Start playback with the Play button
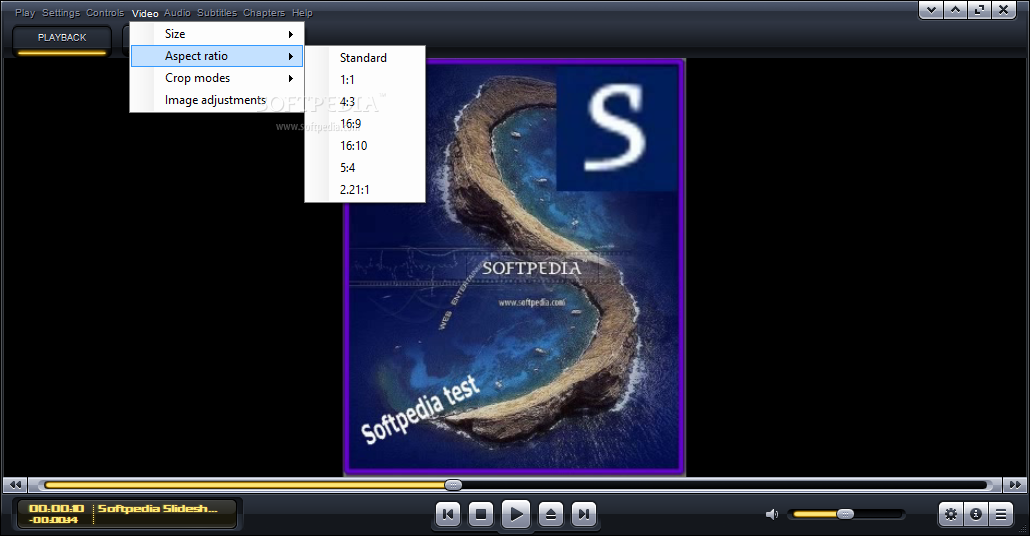Screen dimensions: 1030x536 pos(516,514)
